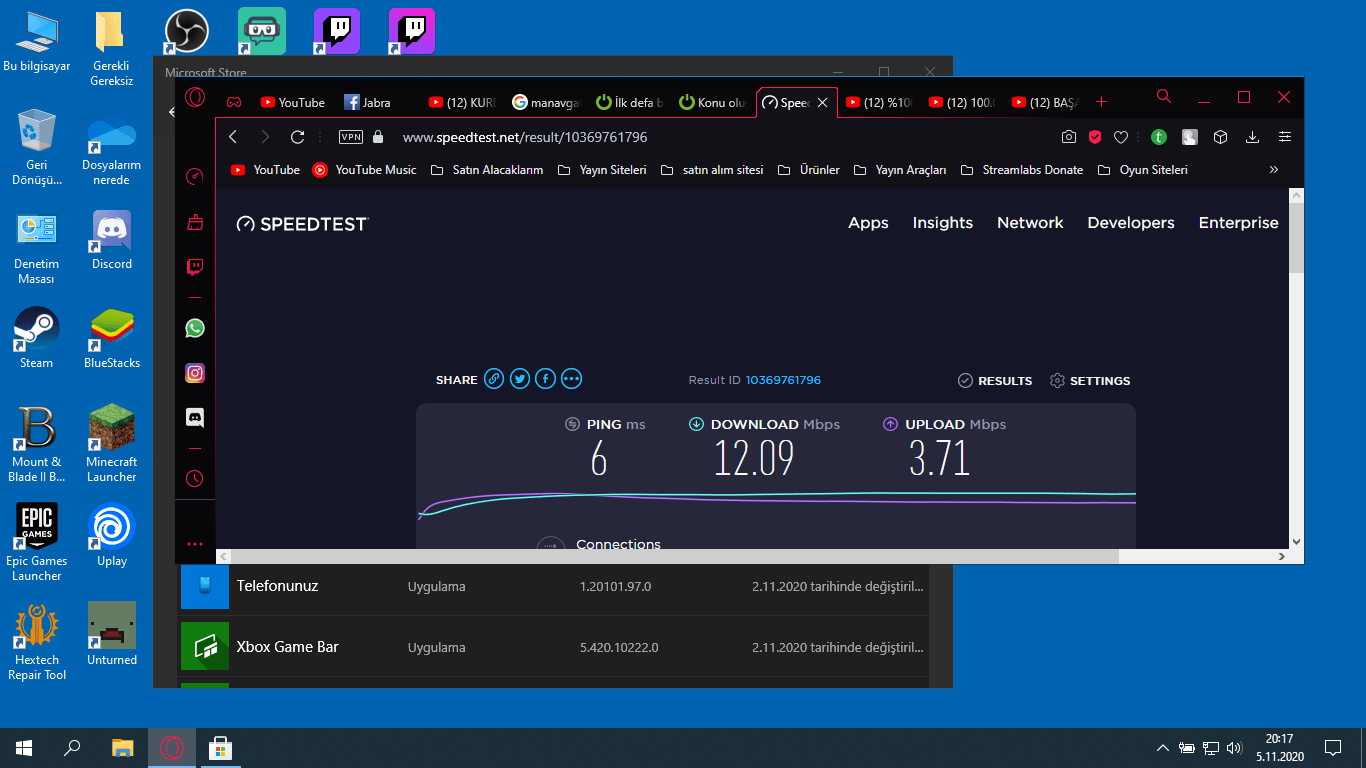Take a page snapshot with the camera icon
Image resolution: width=1366 pixels, height=768 pixels.
1069,137
